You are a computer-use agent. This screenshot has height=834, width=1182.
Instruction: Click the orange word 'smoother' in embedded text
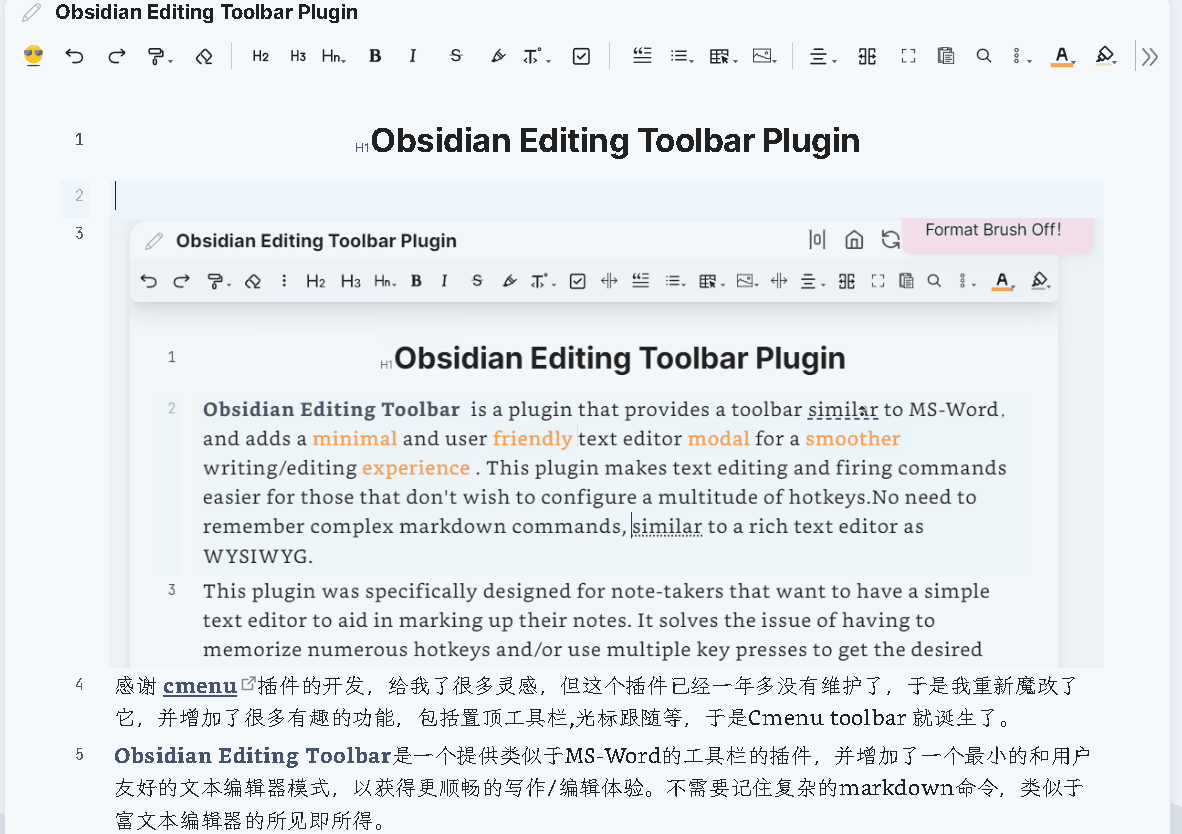tap(853, 439)
